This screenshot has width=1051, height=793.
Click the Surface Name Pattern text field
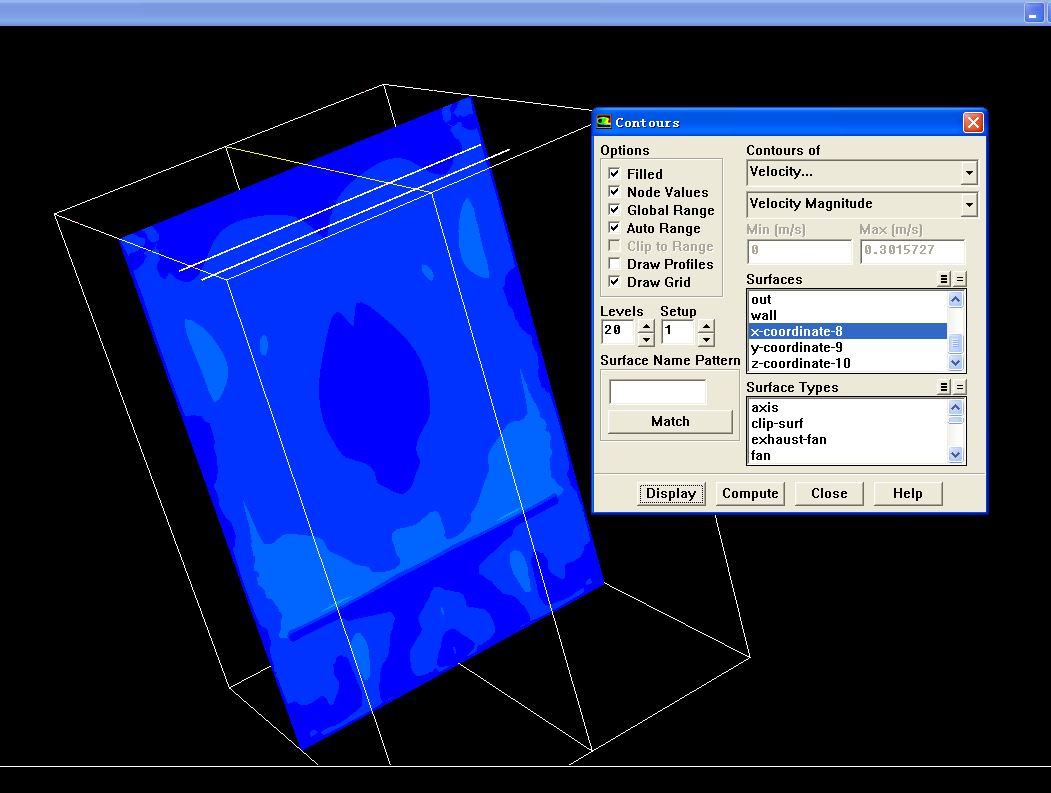(657, 392)
